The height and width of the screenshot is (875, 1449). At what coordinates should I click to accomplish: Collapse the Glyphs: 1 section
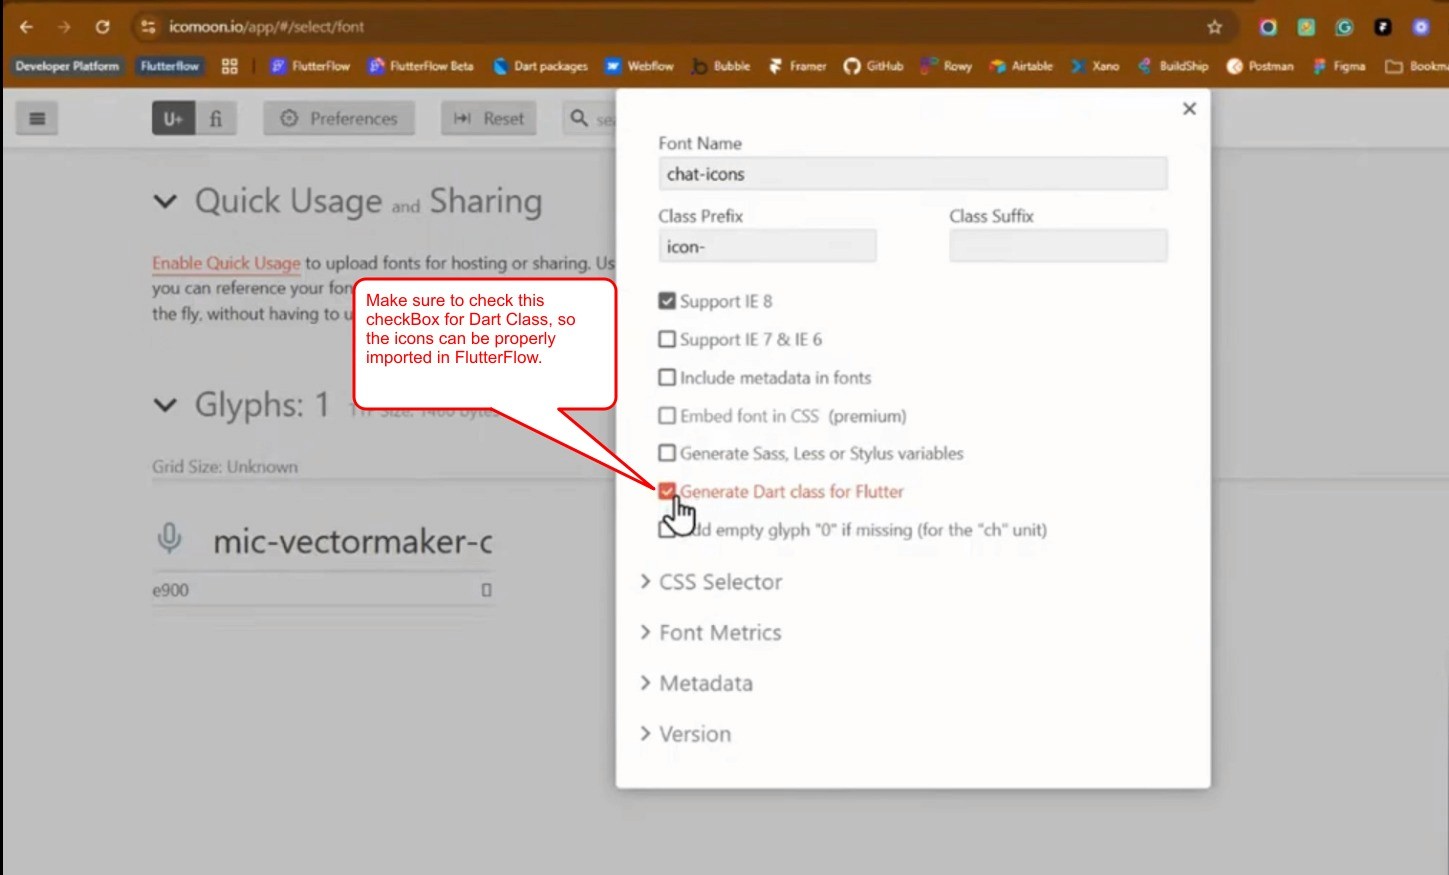(x=165, y=405)
